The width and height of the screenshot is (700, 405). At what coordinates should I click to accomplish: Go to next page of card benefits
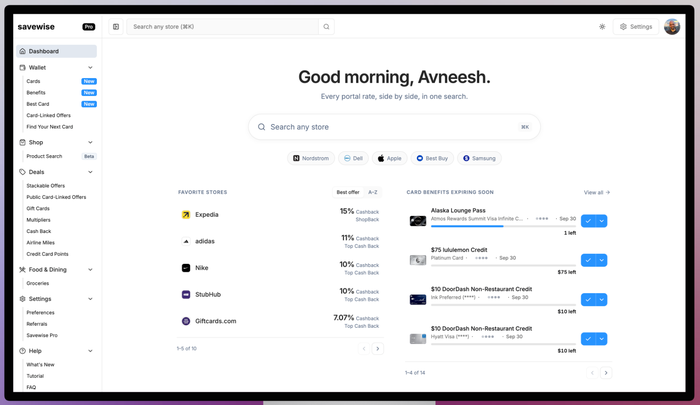pyautogui.click(x=606, y=372)
